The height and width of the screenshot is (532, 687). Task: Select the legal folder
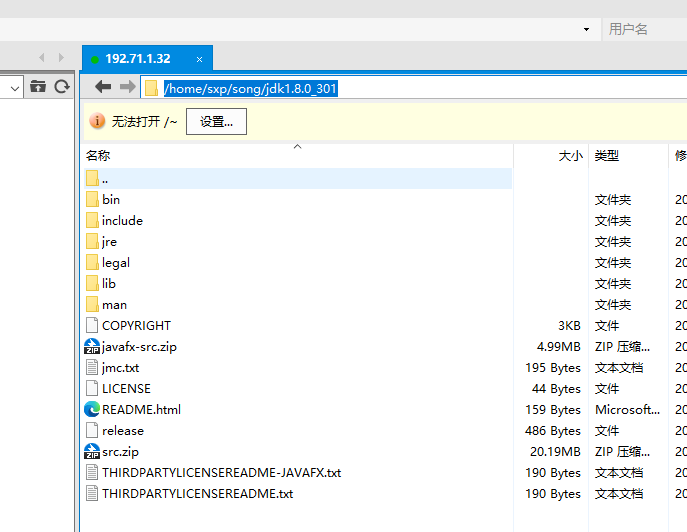[116, 262]
